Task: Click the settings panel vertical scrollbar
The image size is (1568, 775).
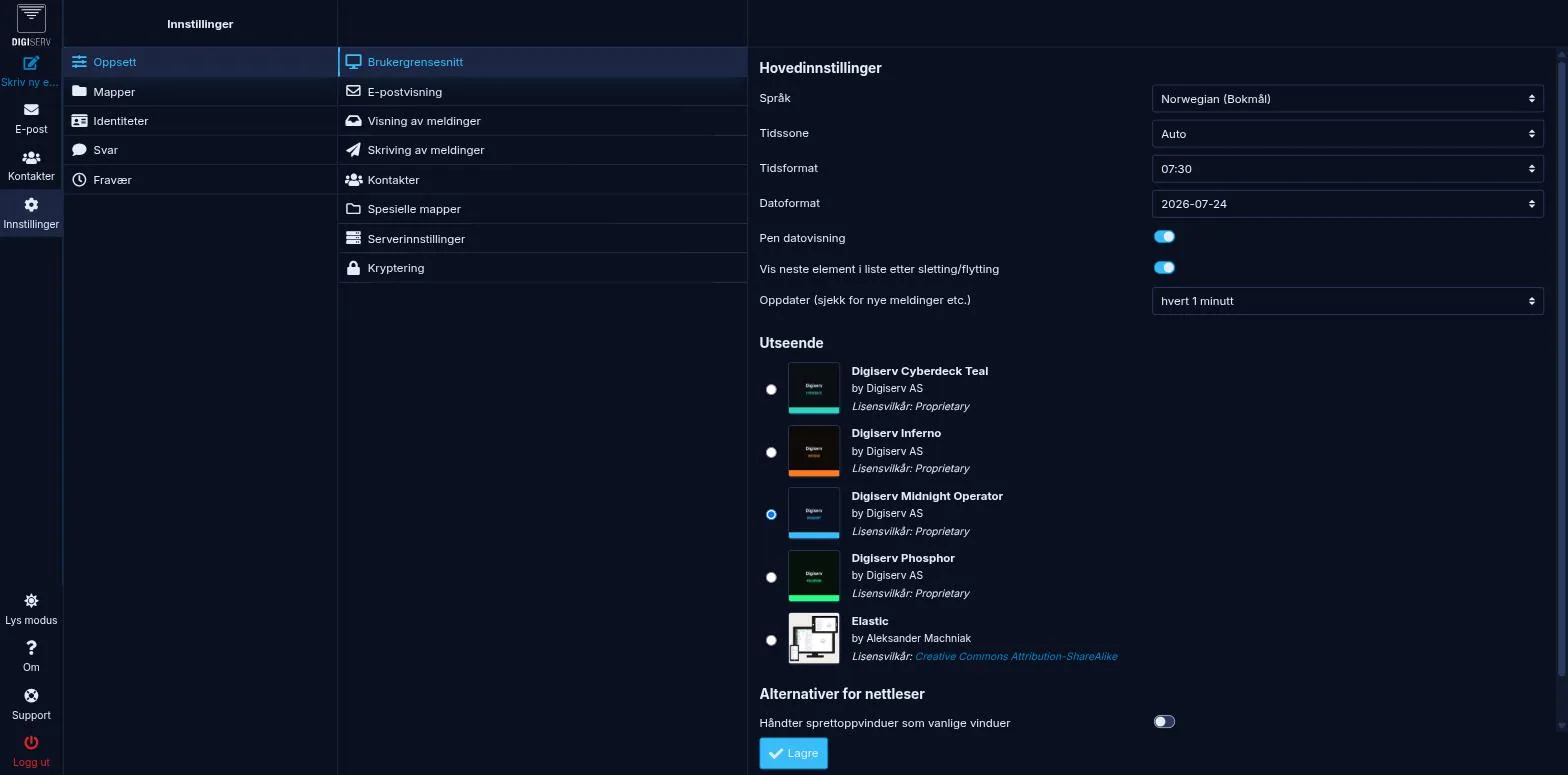Action: click(x=1561, y=368)
